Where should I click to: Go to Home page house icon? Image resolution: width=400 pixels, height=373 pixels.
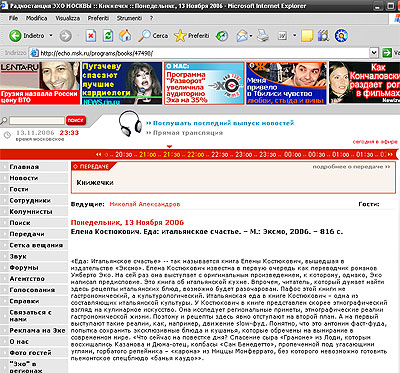click(125, 35)
